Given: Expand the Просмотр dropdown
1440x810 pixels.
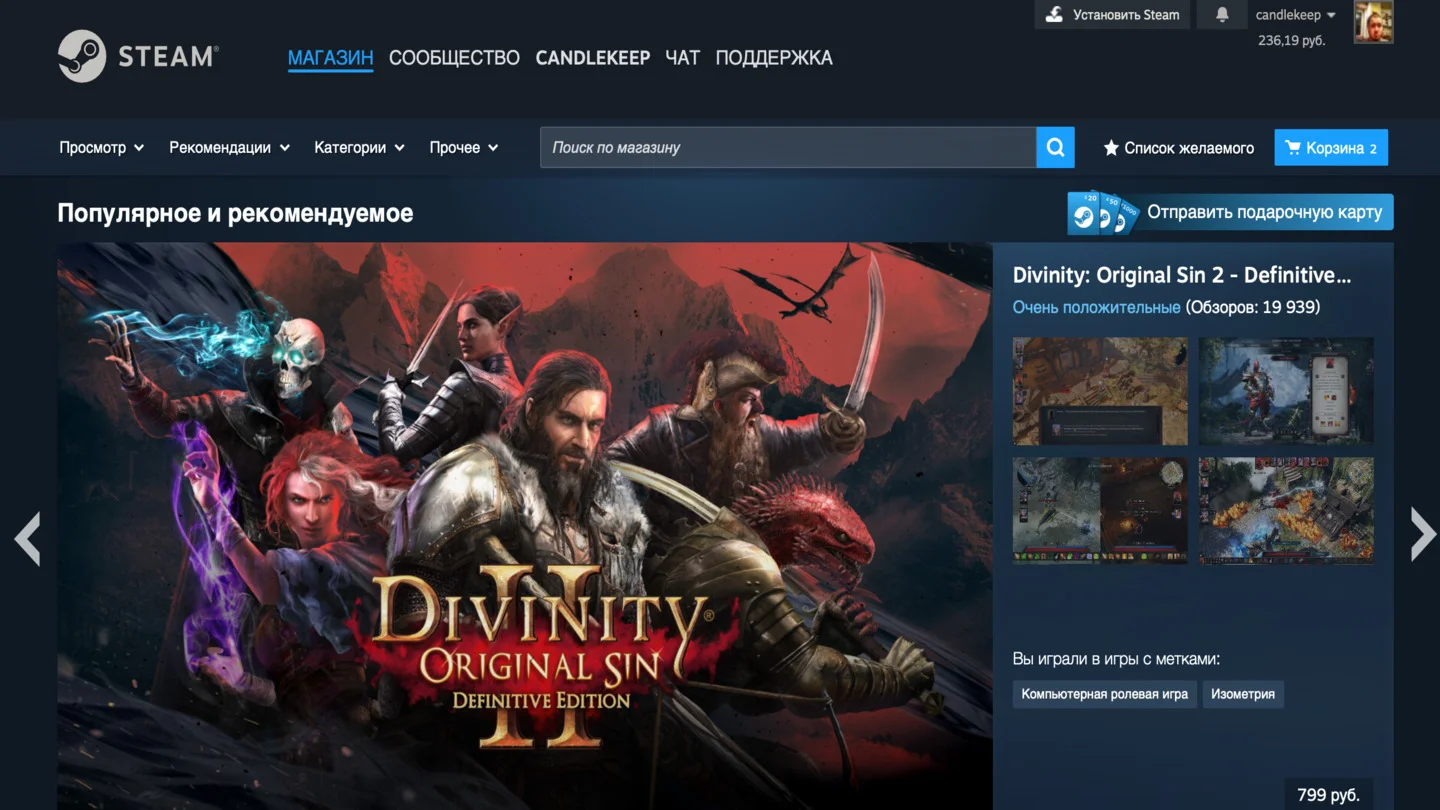Looking at the screenshot, I should click(x=102, y=148).
